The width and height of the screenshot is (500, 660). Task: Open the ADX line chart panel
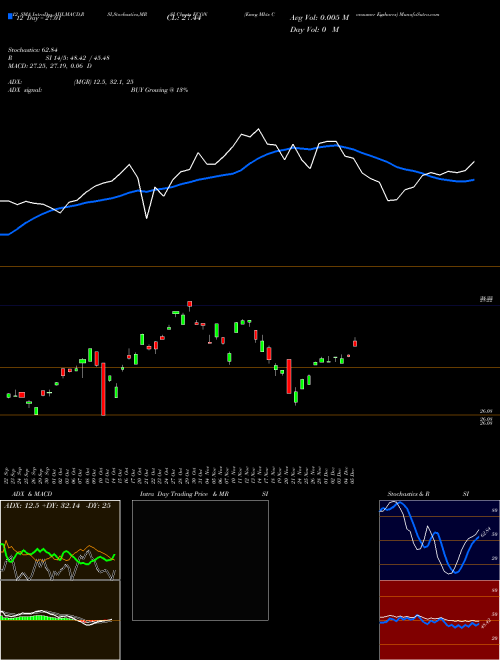point(60,540)
